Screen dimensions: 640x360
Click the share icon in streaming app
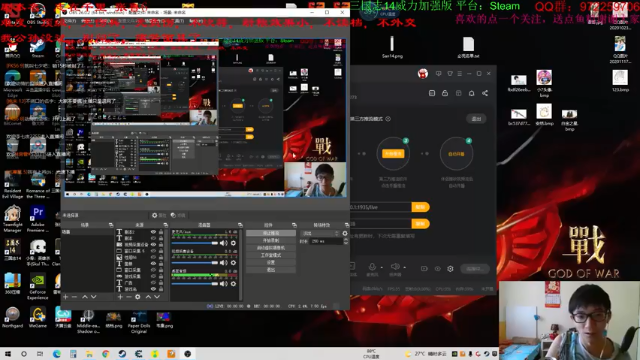point(485,93)
